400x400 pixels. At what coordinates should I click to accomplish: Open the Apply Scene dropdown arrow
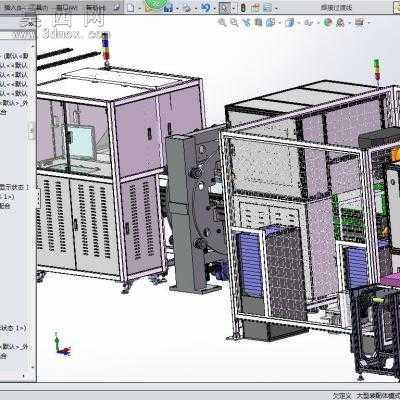349,23
